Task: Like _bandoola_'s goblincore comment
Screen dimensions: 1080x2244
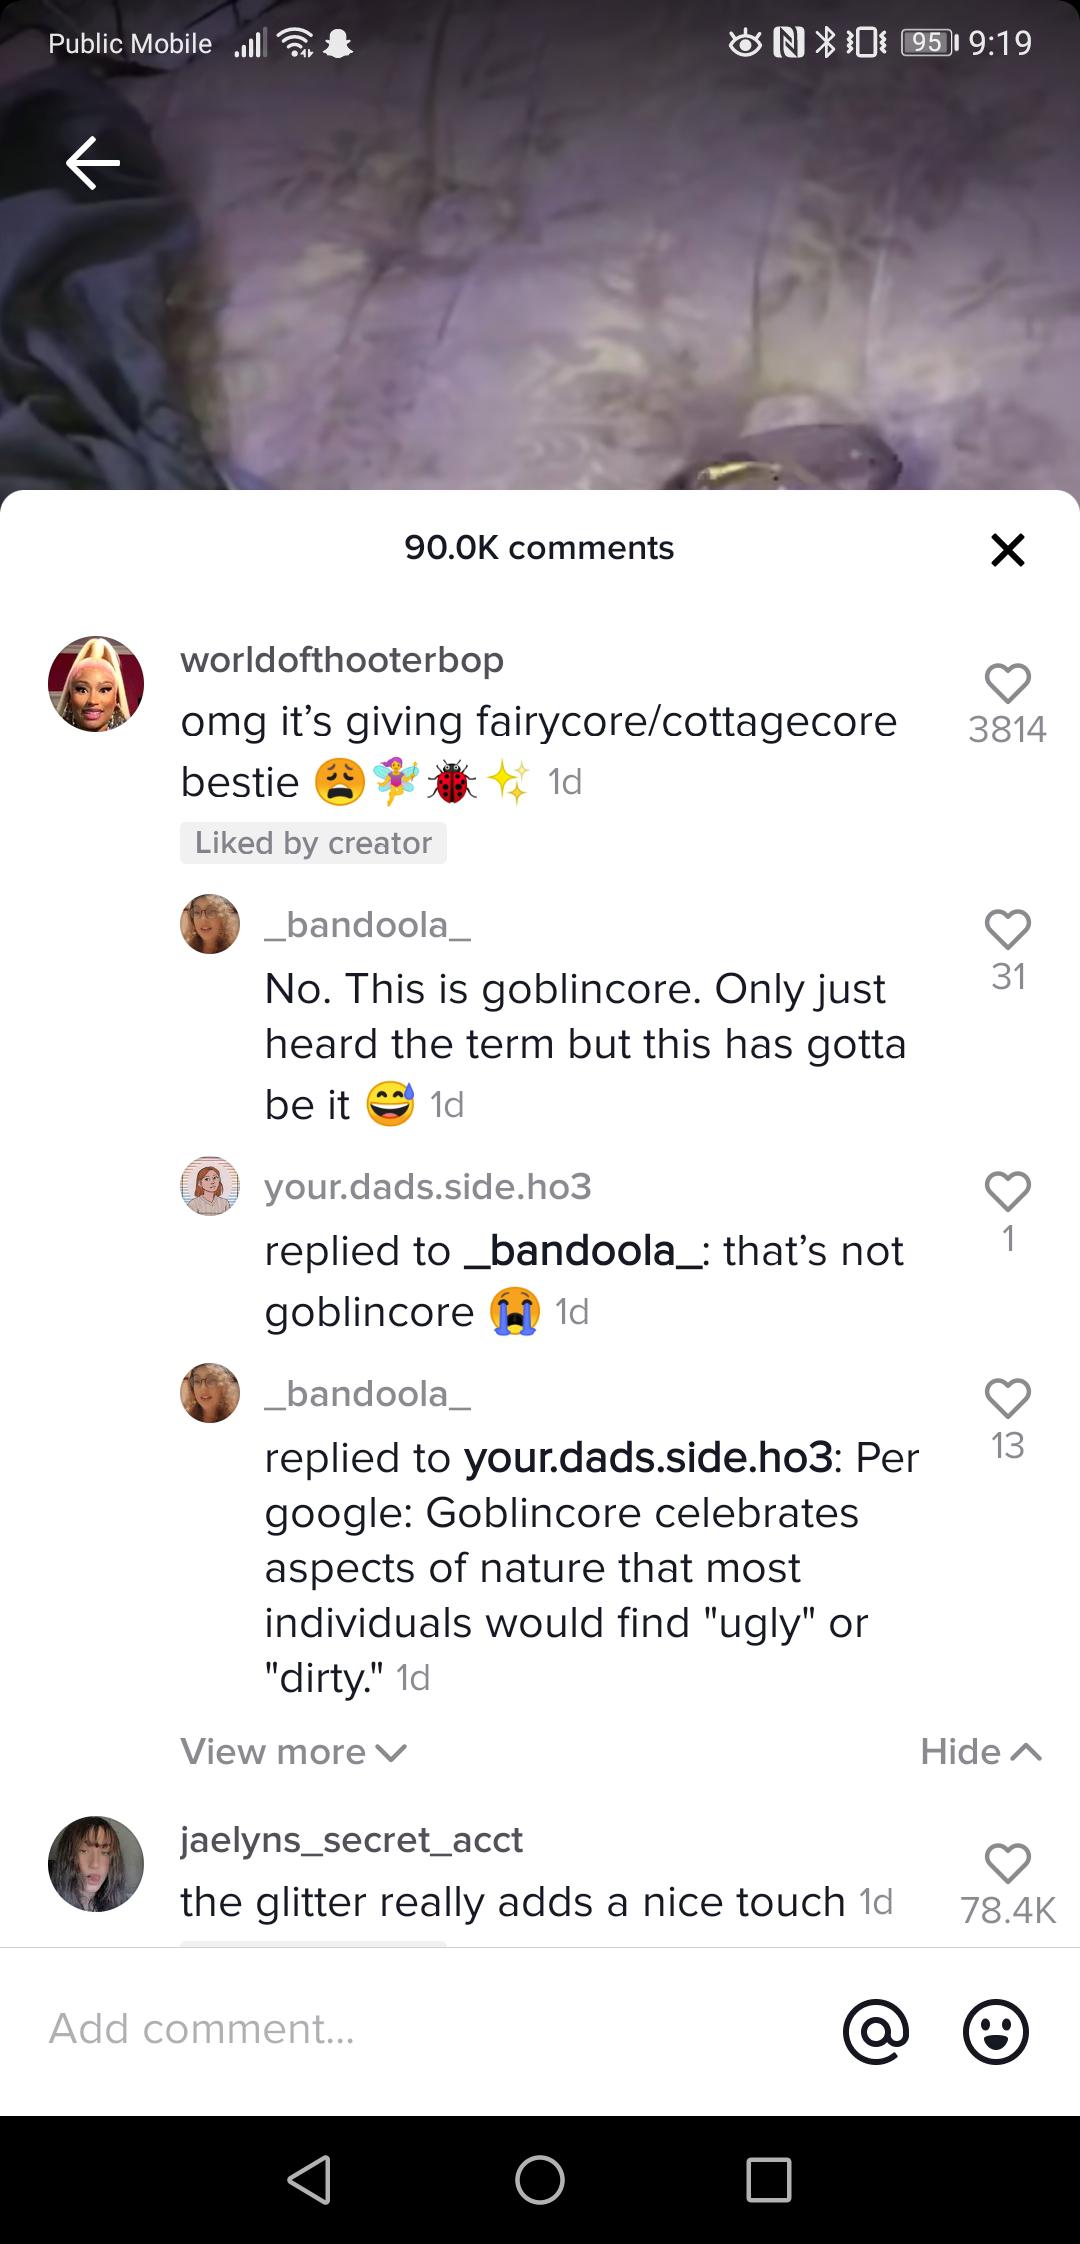Action: tap(1008, 928)
